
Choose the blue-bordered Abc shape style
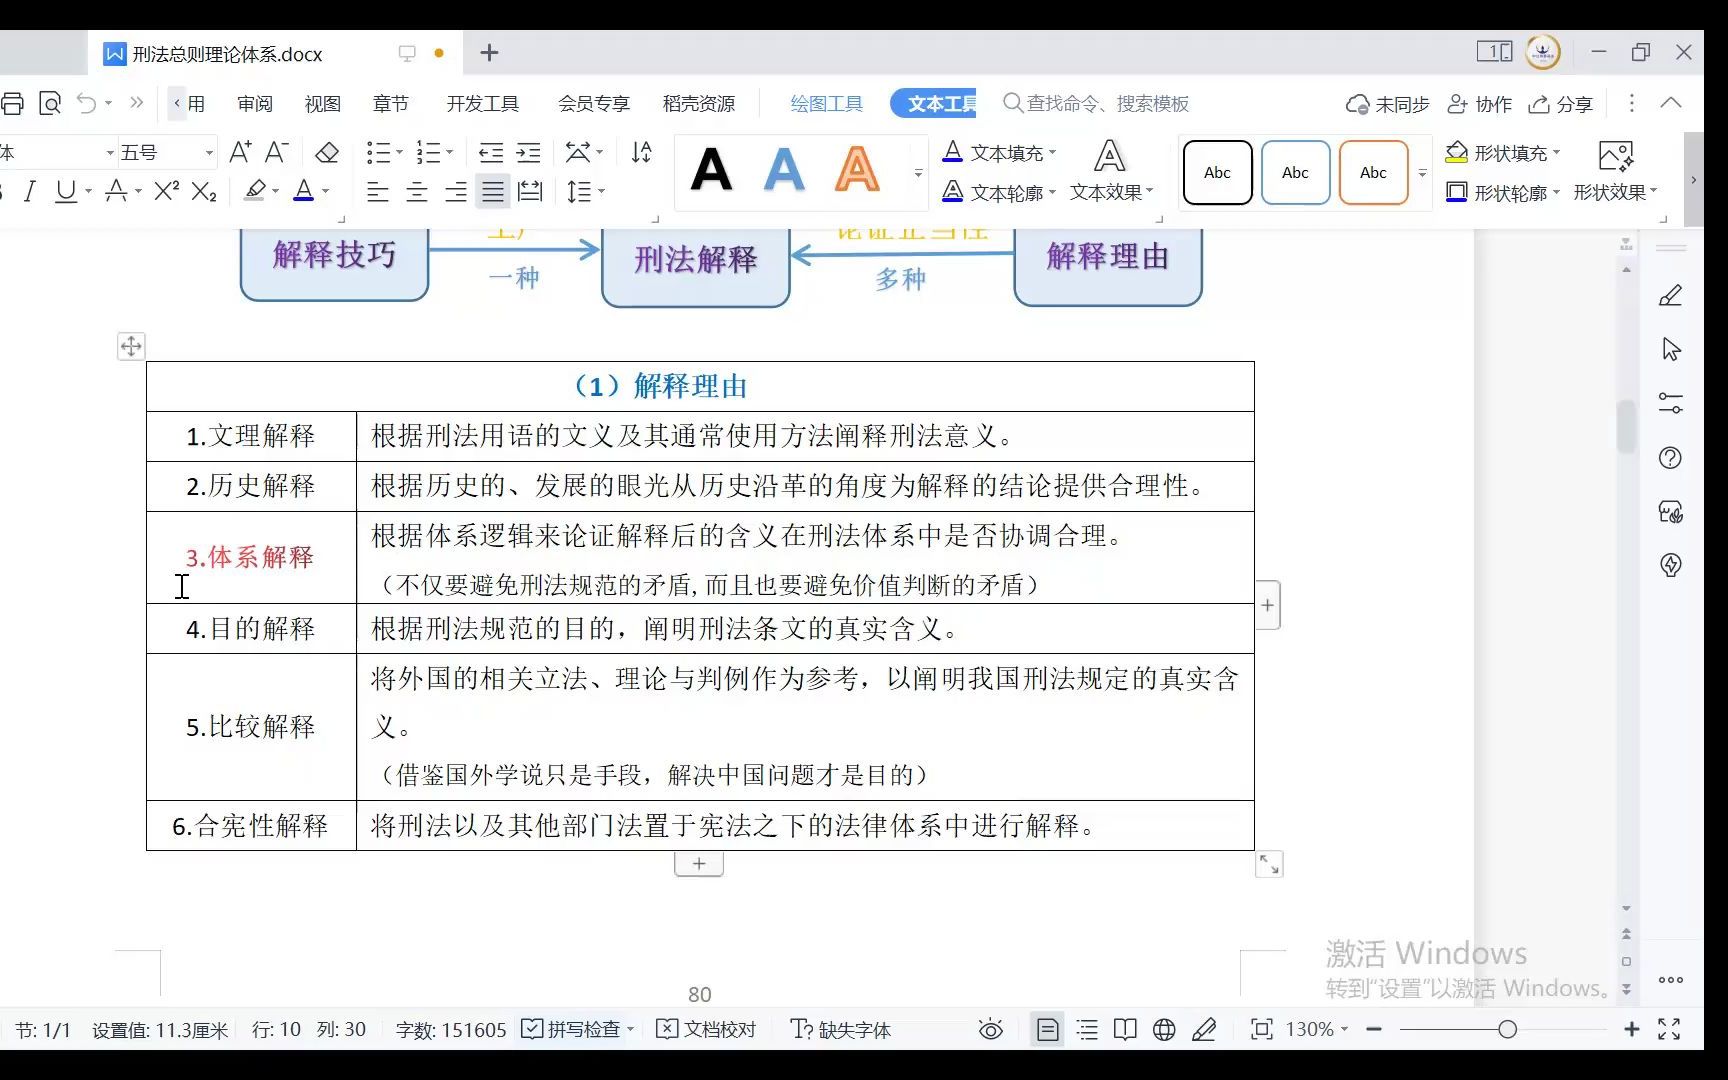coord(1295,172)
